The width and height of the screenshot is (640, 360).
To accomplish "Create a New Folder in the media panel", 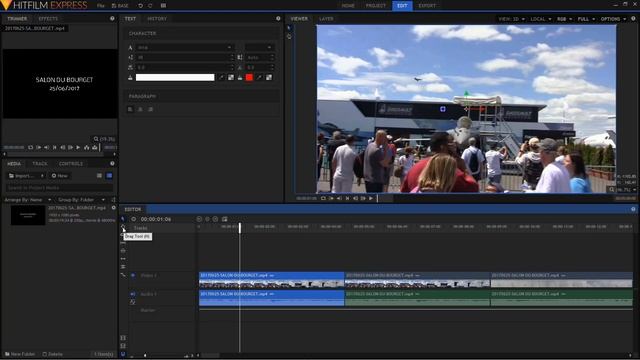I will pyautogui.click(x=20, y=354).
